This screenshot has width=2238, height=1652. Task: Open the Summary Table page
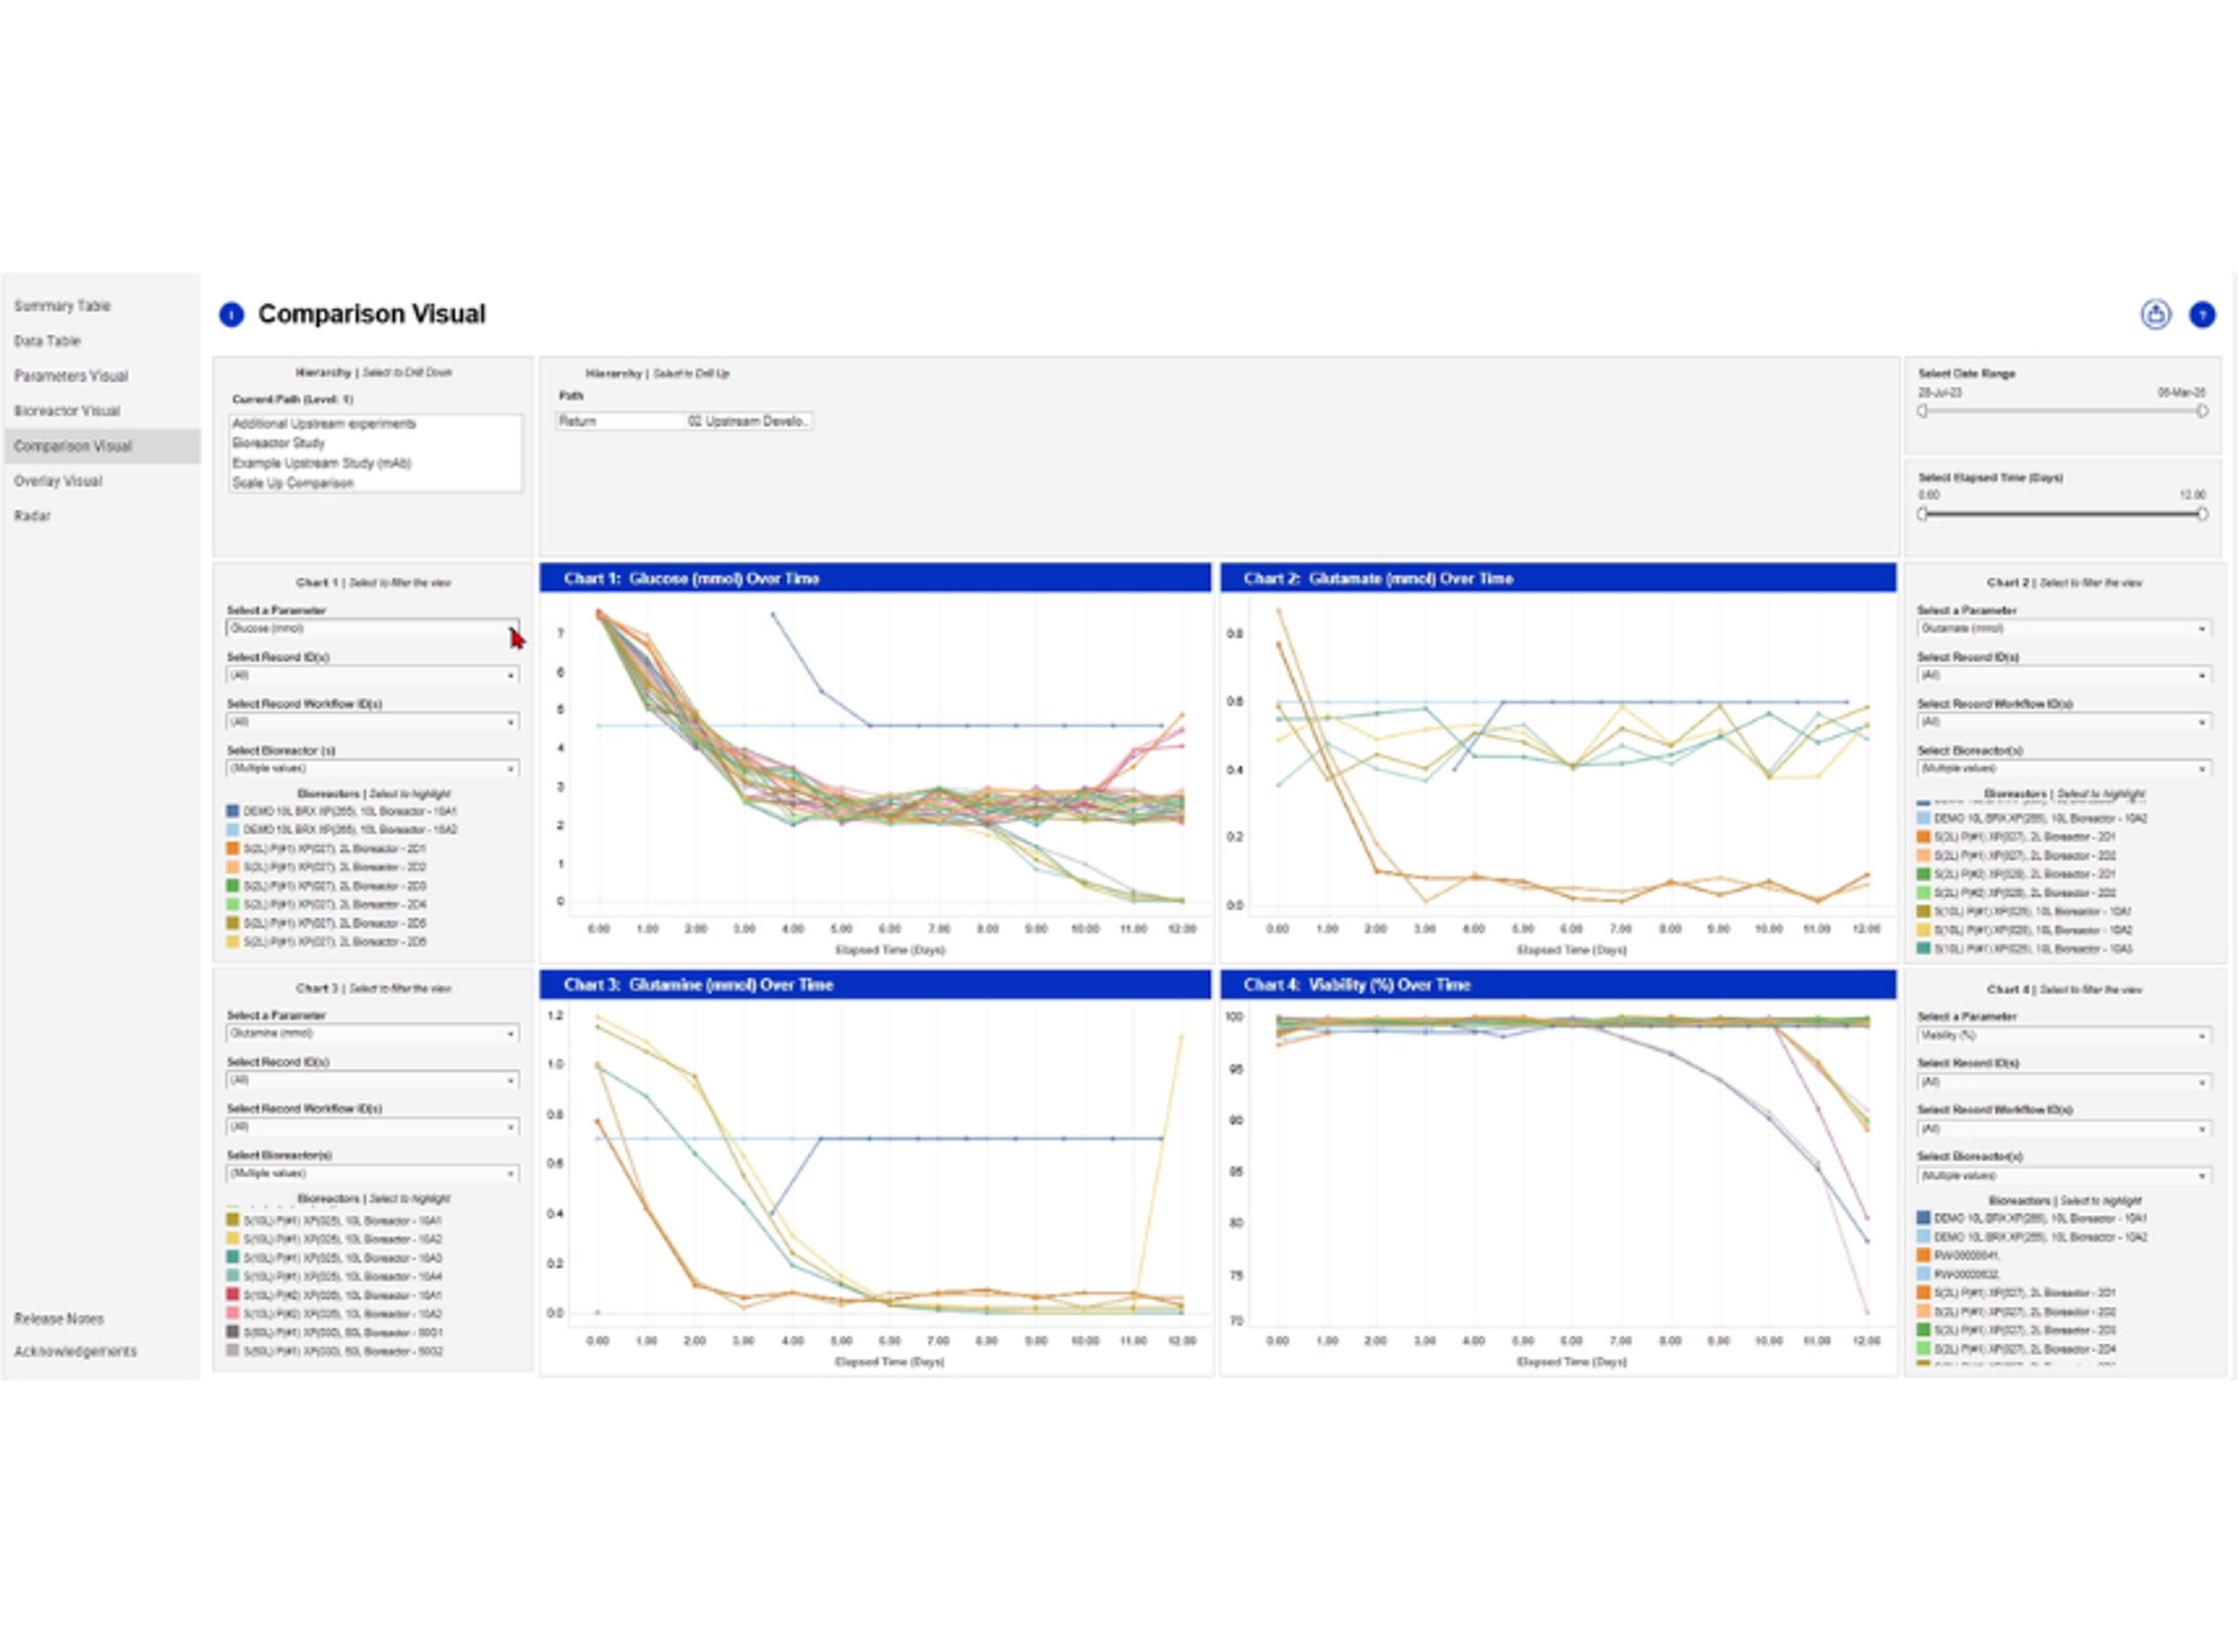(62, 306)
